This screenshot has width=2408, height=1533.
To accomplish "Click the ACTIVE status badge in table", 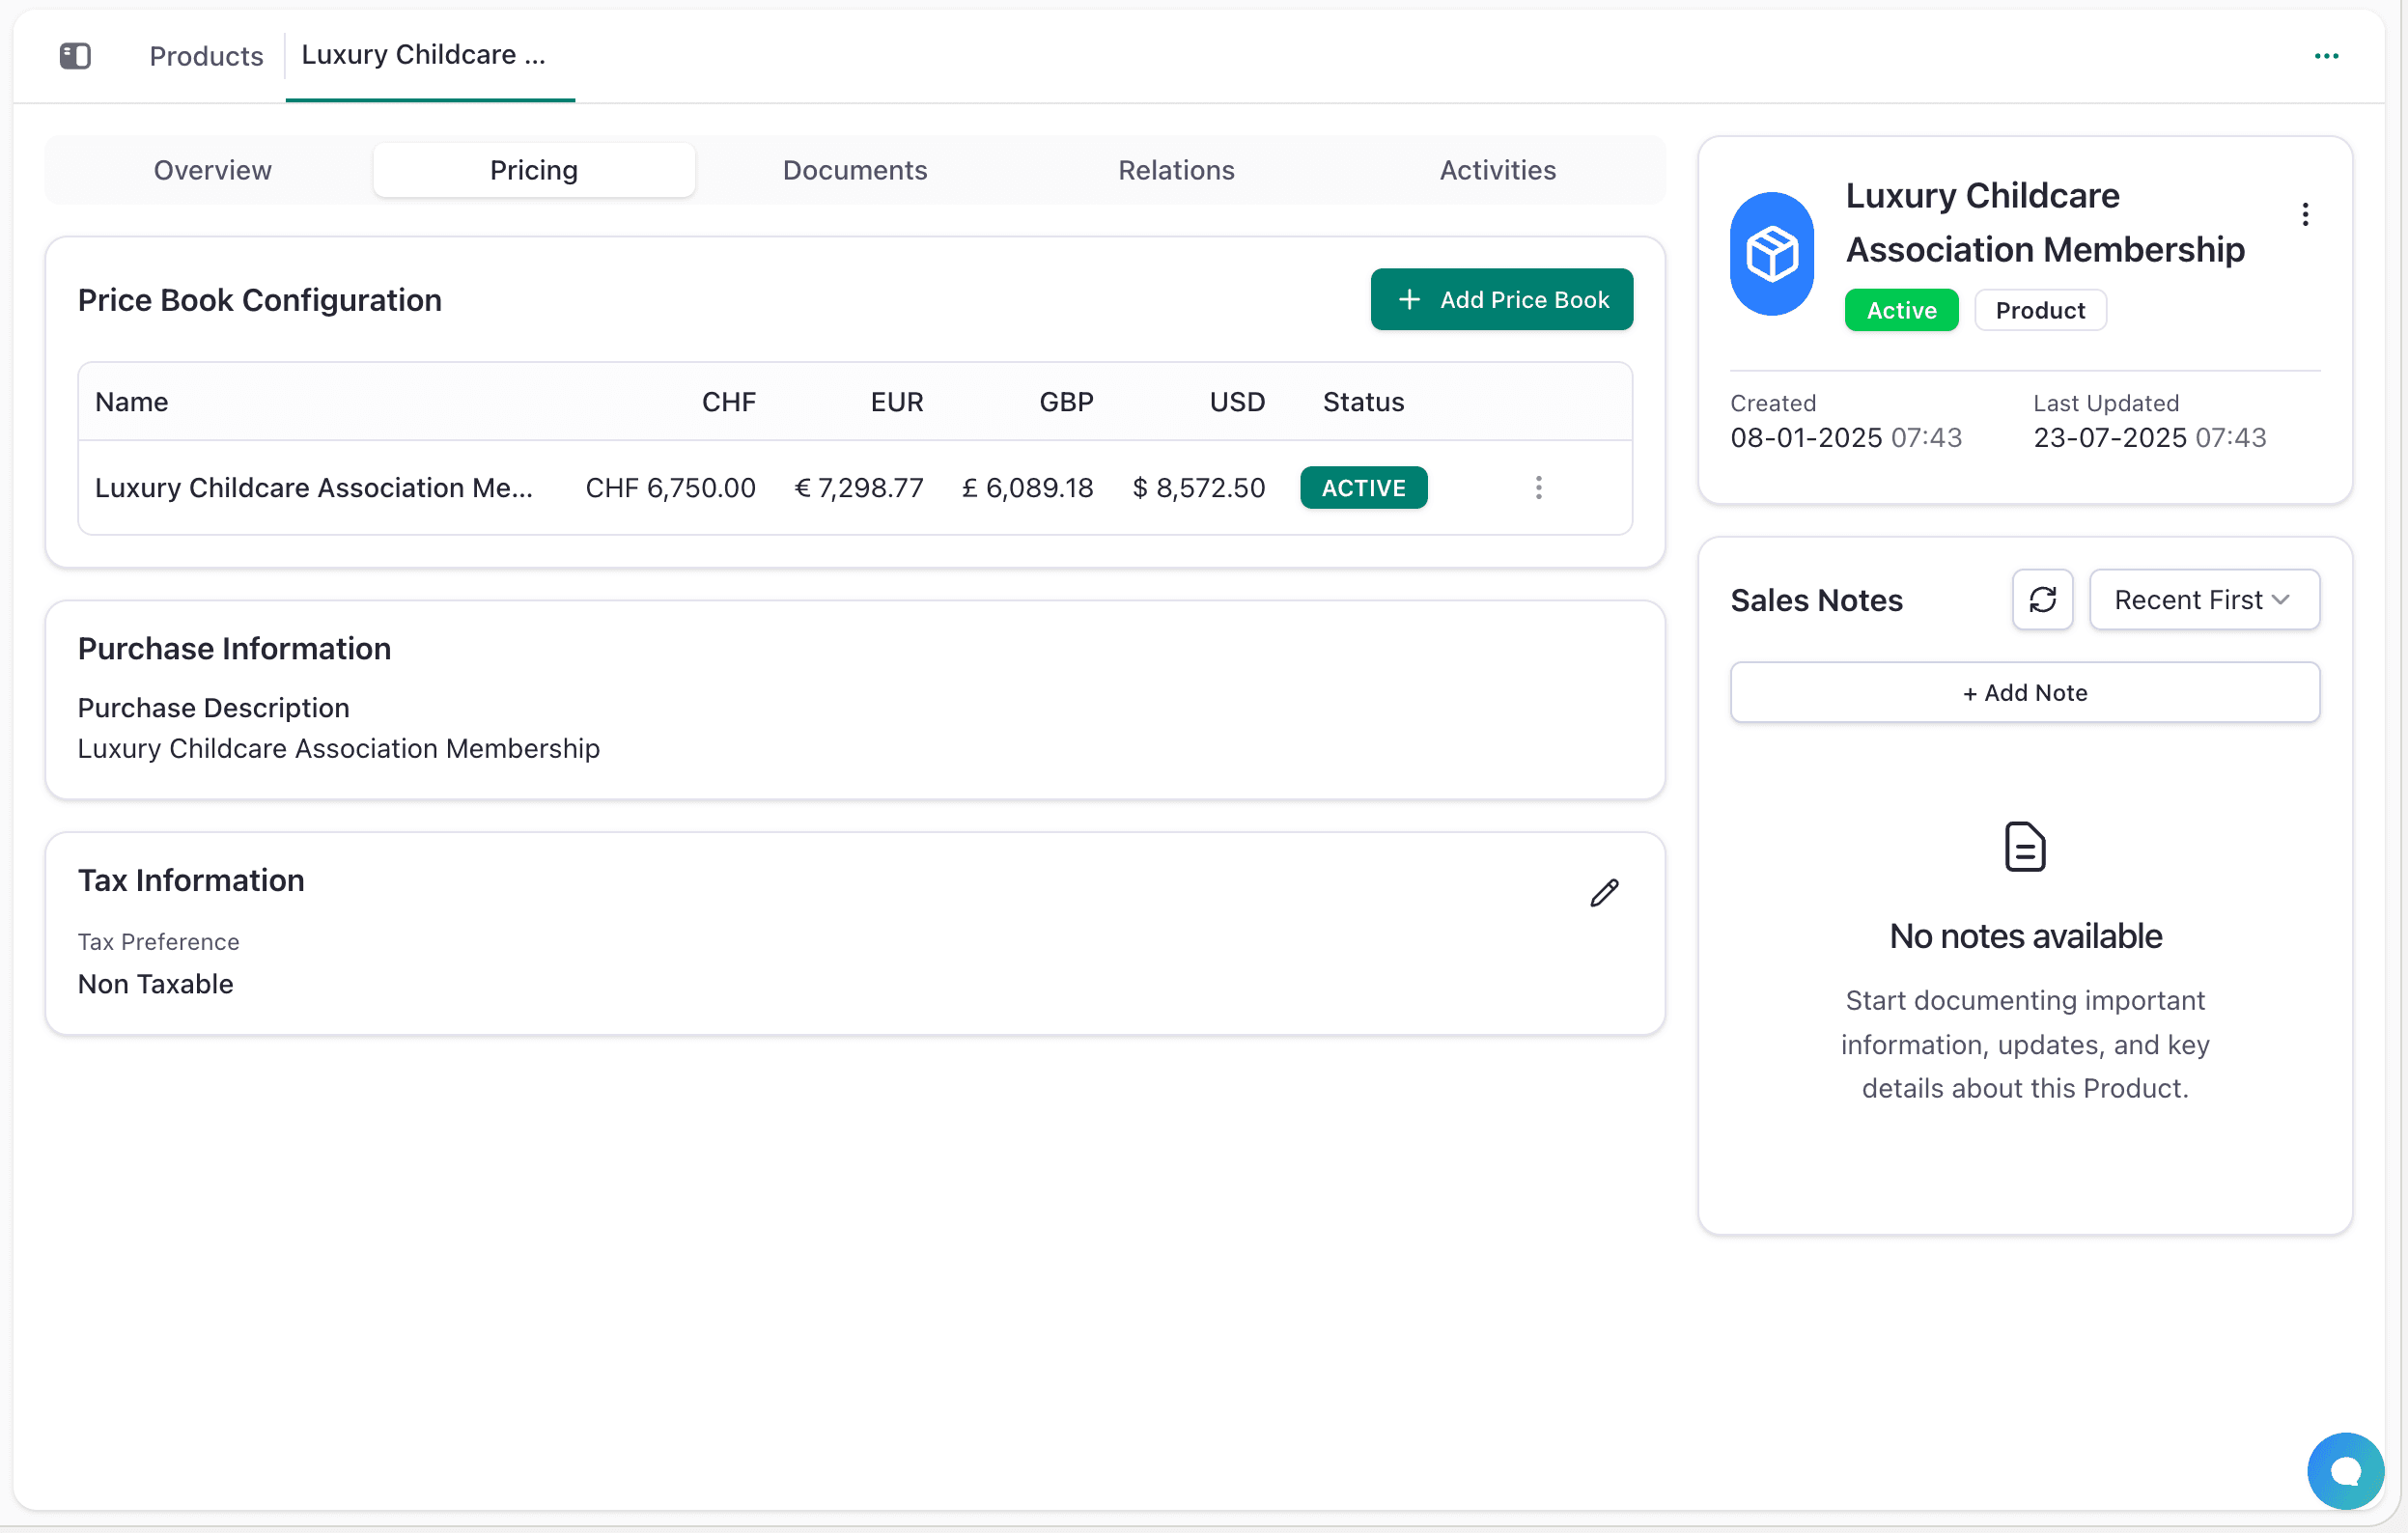I will tap(1363, 488).
